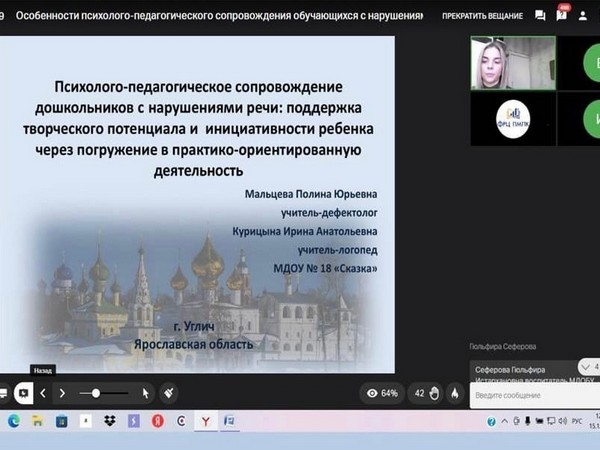Open the purple S app taskbar icon
Screen dimensions: 600x450
(x=134, y=421)
